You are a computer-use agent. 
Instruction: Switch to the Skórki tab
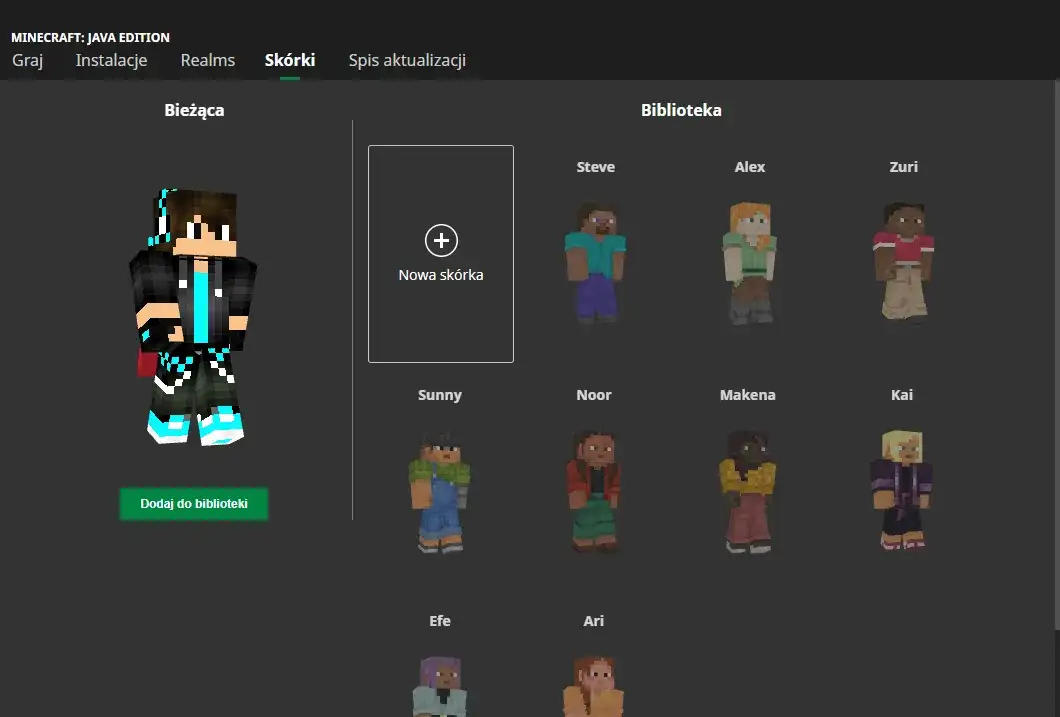289,60
